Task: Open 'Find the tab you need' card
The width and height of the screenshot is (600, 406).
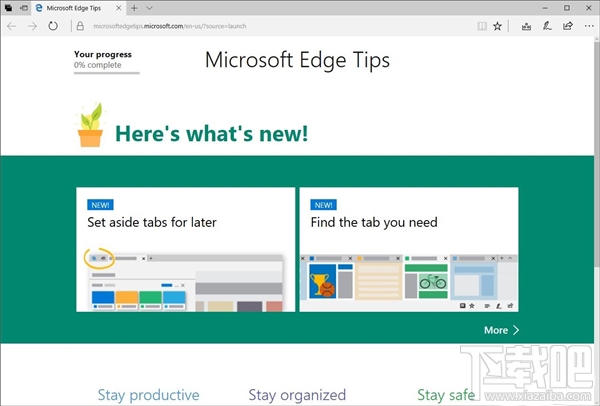Action: [x=409, y=249]
